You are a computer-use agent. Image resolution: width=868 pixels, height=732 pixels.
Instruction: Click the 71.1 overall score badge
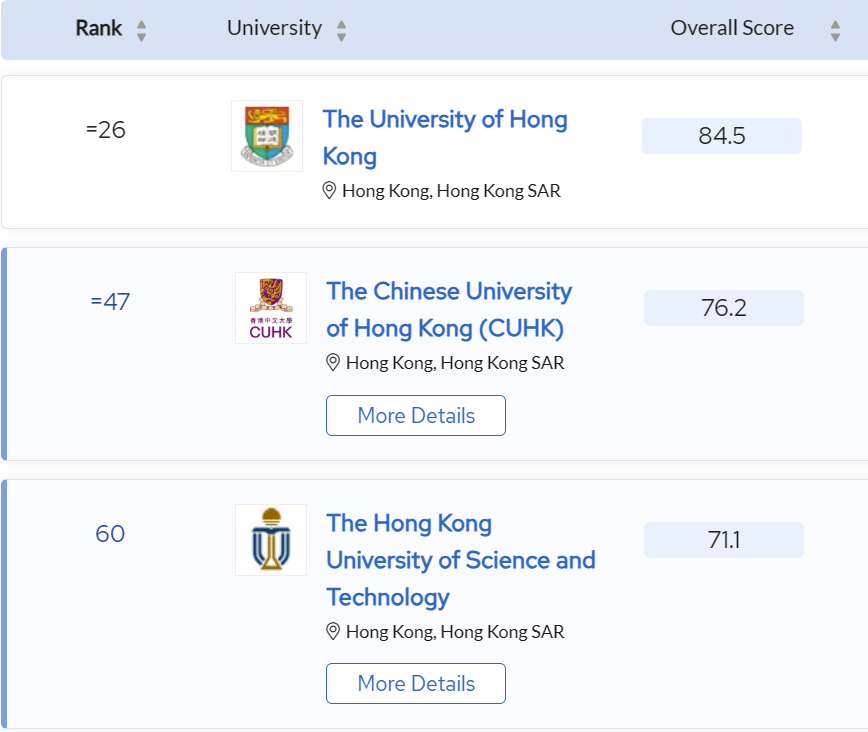pos(724,540)
